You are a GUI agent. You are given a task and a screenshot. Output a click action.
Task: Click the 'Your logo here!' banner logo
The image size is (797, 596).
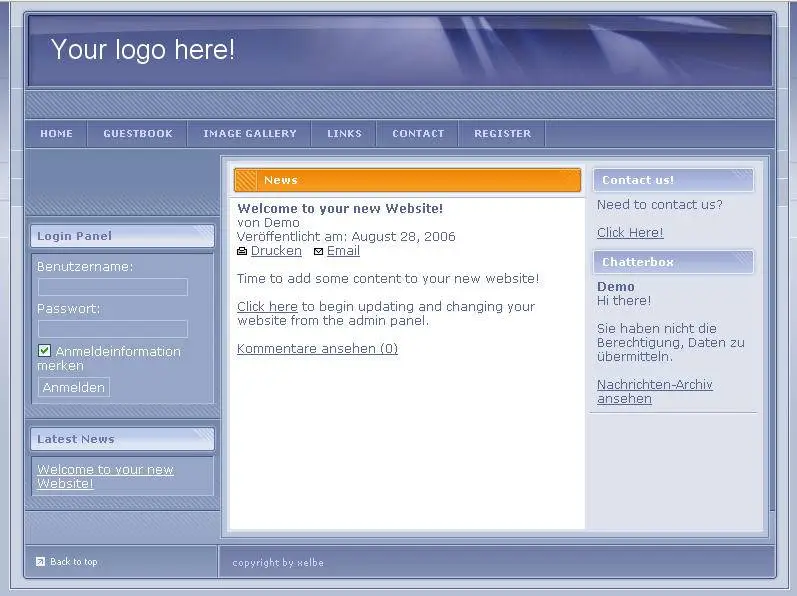[x=143, y=50]
